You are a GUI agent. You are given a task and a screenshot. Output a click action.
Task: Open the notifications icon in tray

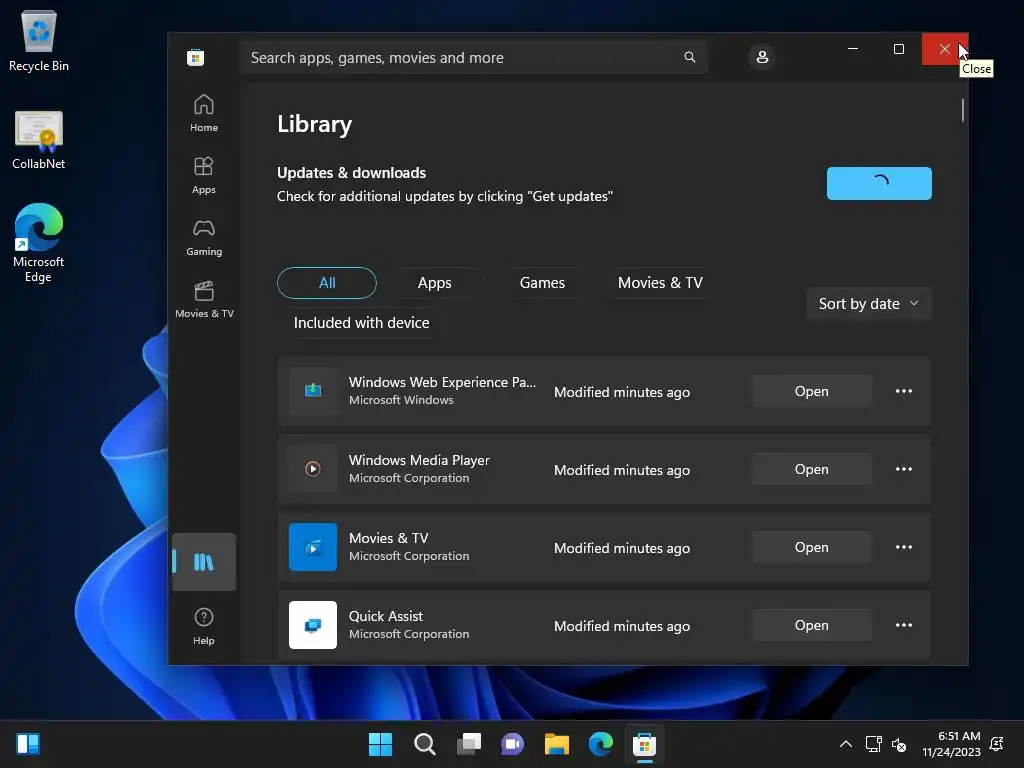tap(997, 744)
